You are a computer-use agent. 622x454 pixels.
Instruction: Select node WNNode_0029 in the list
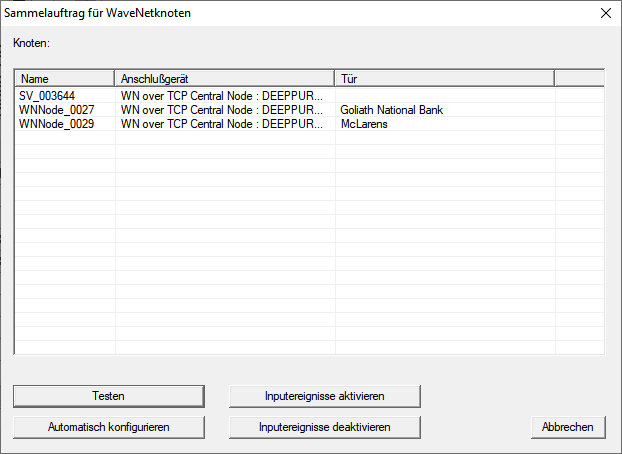click(x=56, y=124)
